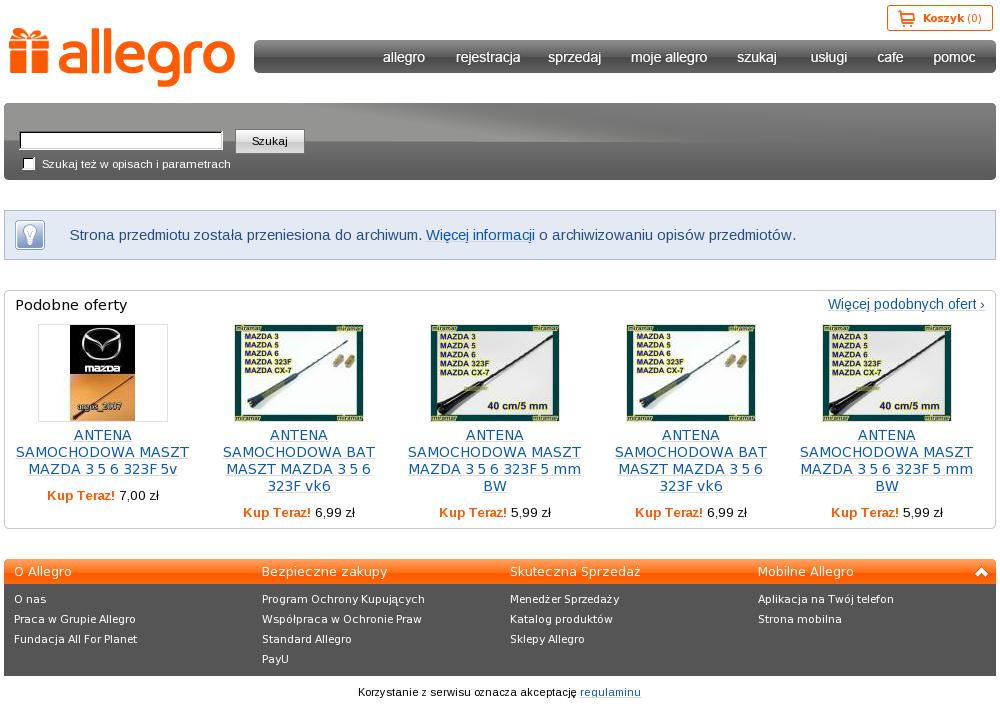The width and height of the screenshot is (1000, 712).
Task: Click Skuteczna Sprzedaż footer heading
Action: click(x=575, y=572)
